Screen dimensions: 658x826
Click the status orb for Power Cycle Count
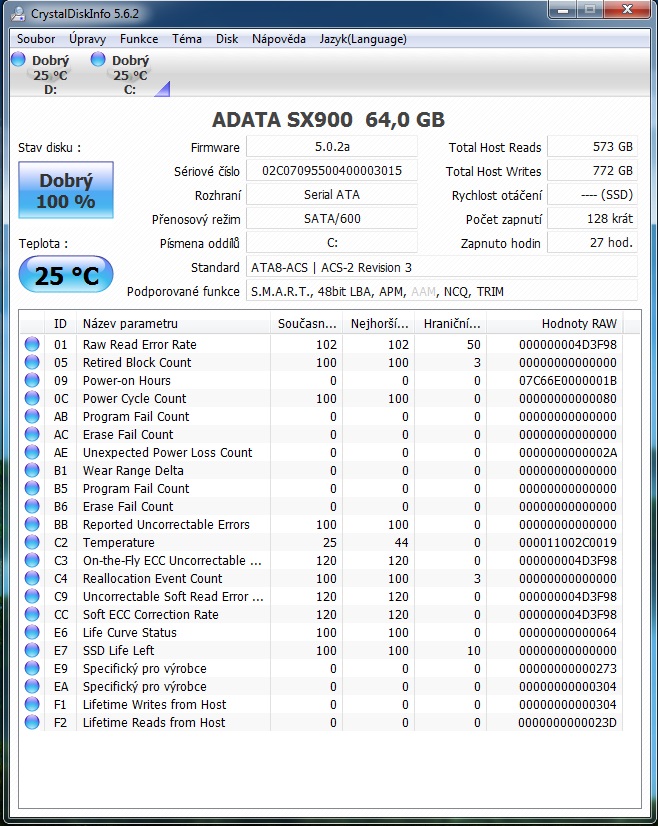click(x=32, y=398)
